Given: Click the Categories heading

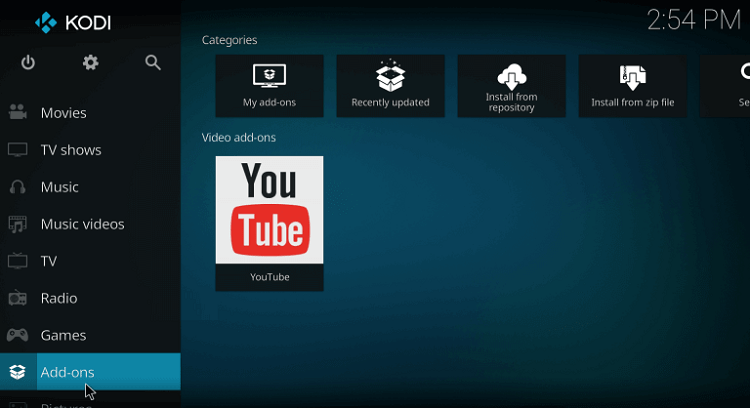Looking at the screenshot, I should tap(230, 40).
